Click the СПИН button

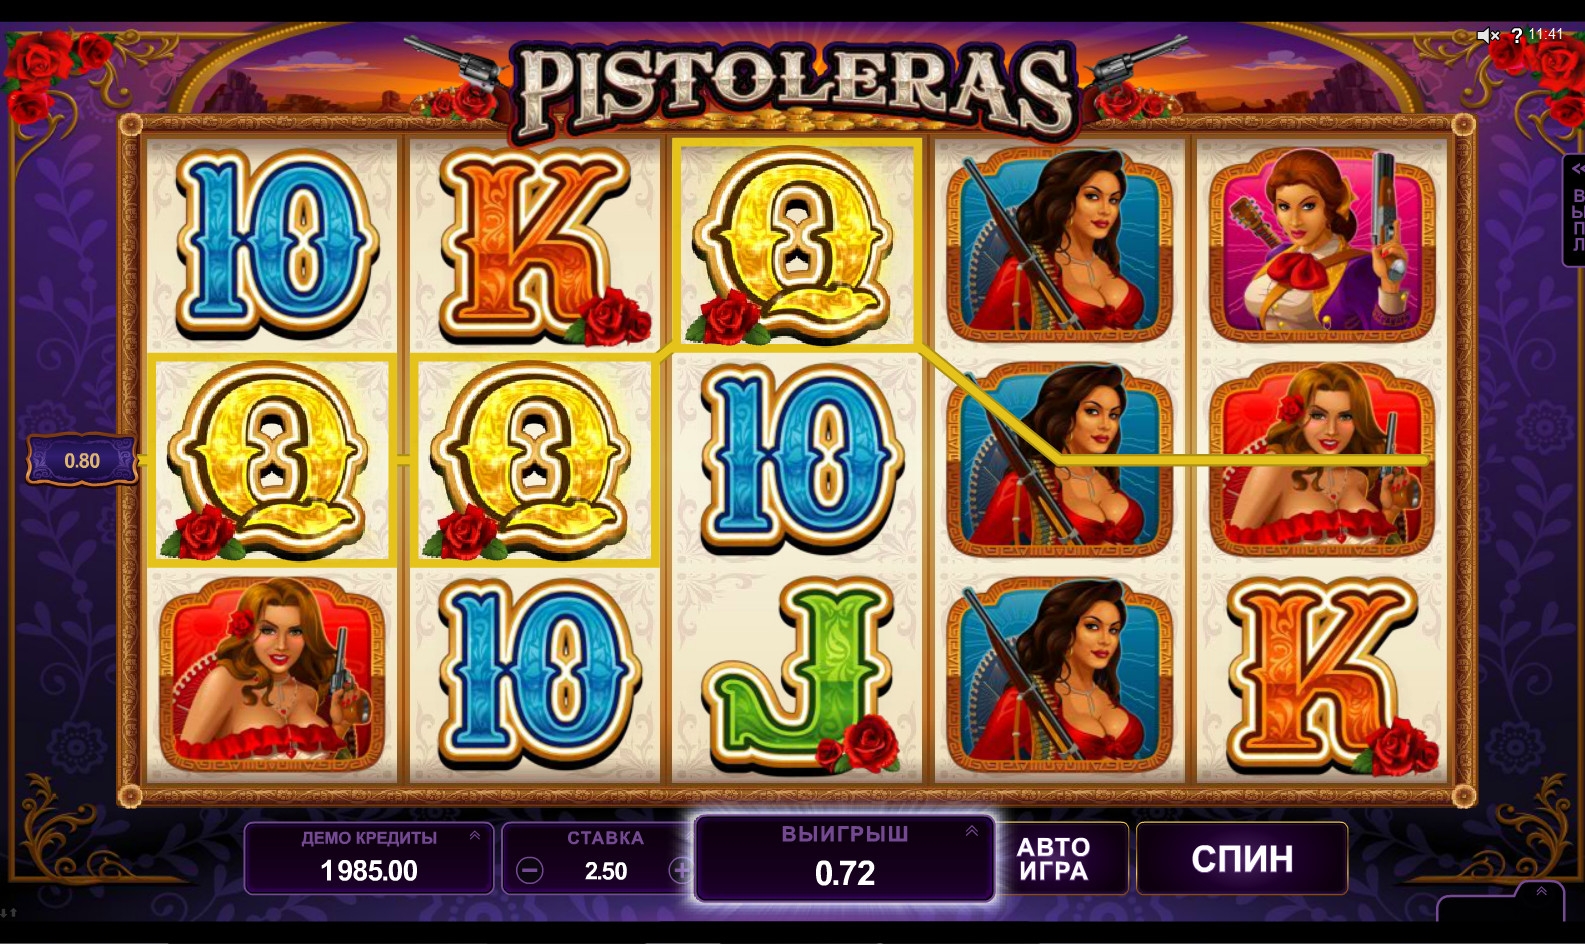tap(1242, 859)
